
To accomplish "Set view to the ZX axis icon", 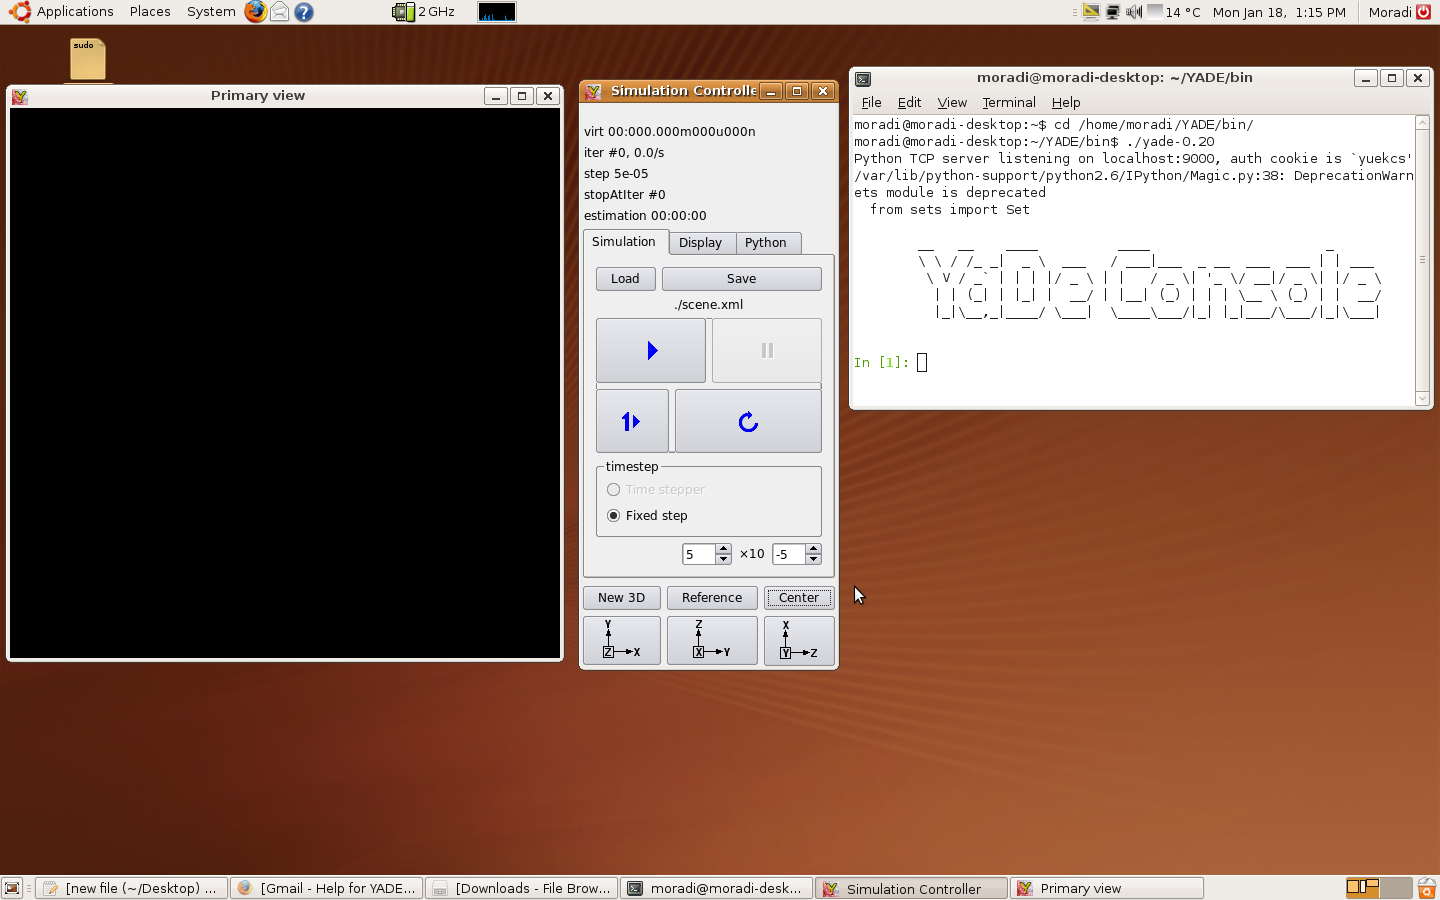I will coord(798,640).
